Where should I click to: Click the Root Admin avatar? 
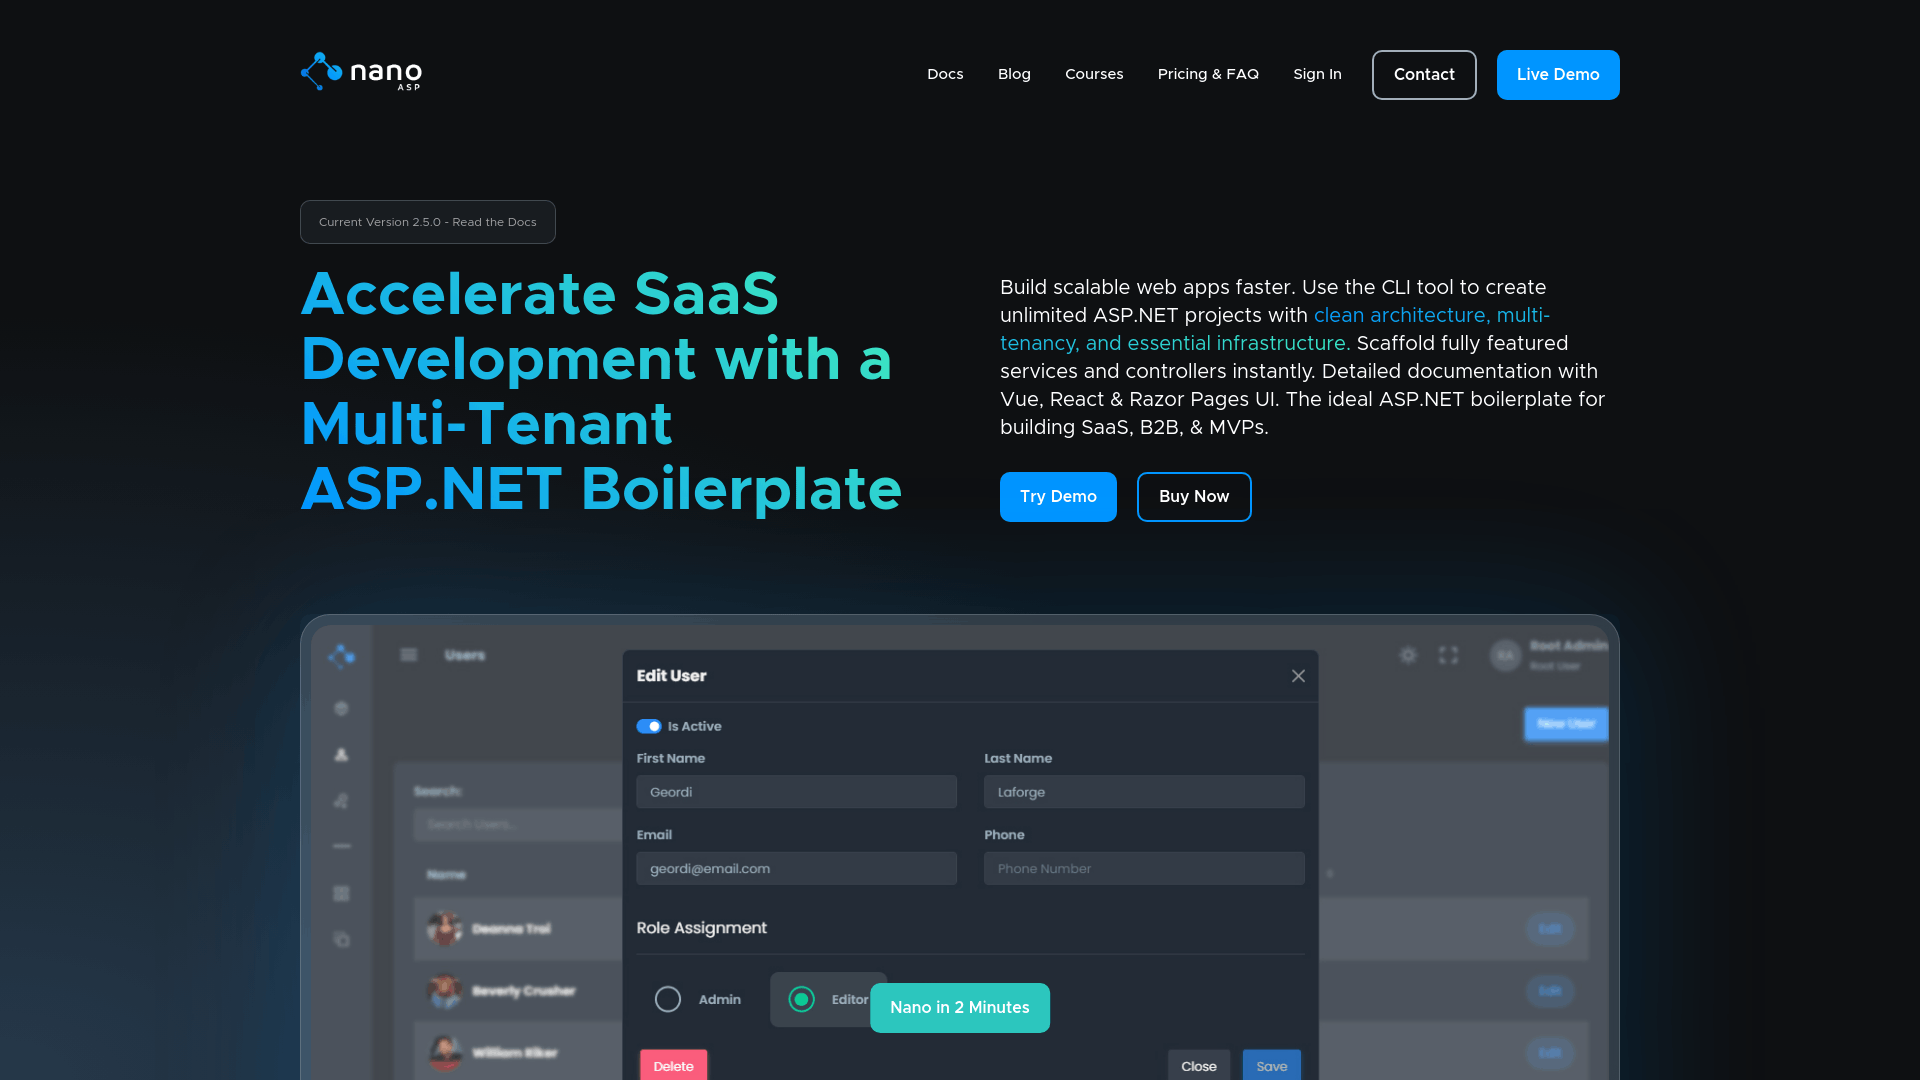1506,655
